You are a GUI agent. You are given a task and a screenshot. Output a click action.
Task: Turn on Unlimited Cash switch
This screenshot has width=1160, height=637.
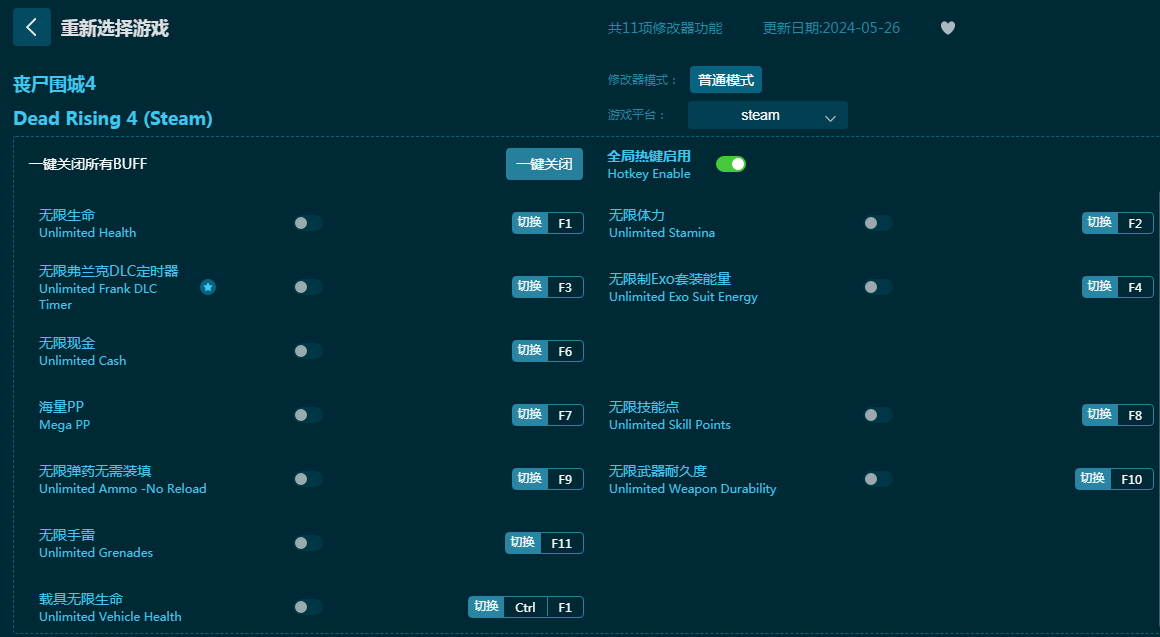point(308,351)
